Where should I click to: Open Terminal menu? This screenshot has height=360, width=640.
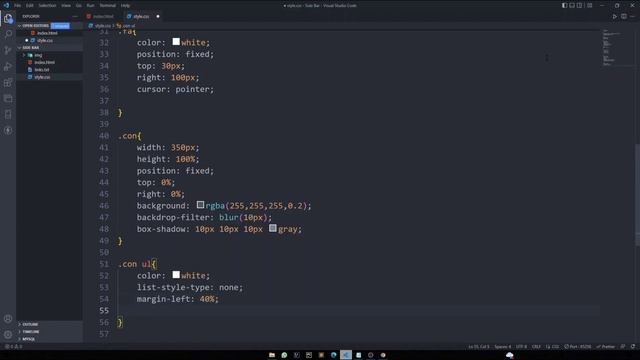click(107, 6)
